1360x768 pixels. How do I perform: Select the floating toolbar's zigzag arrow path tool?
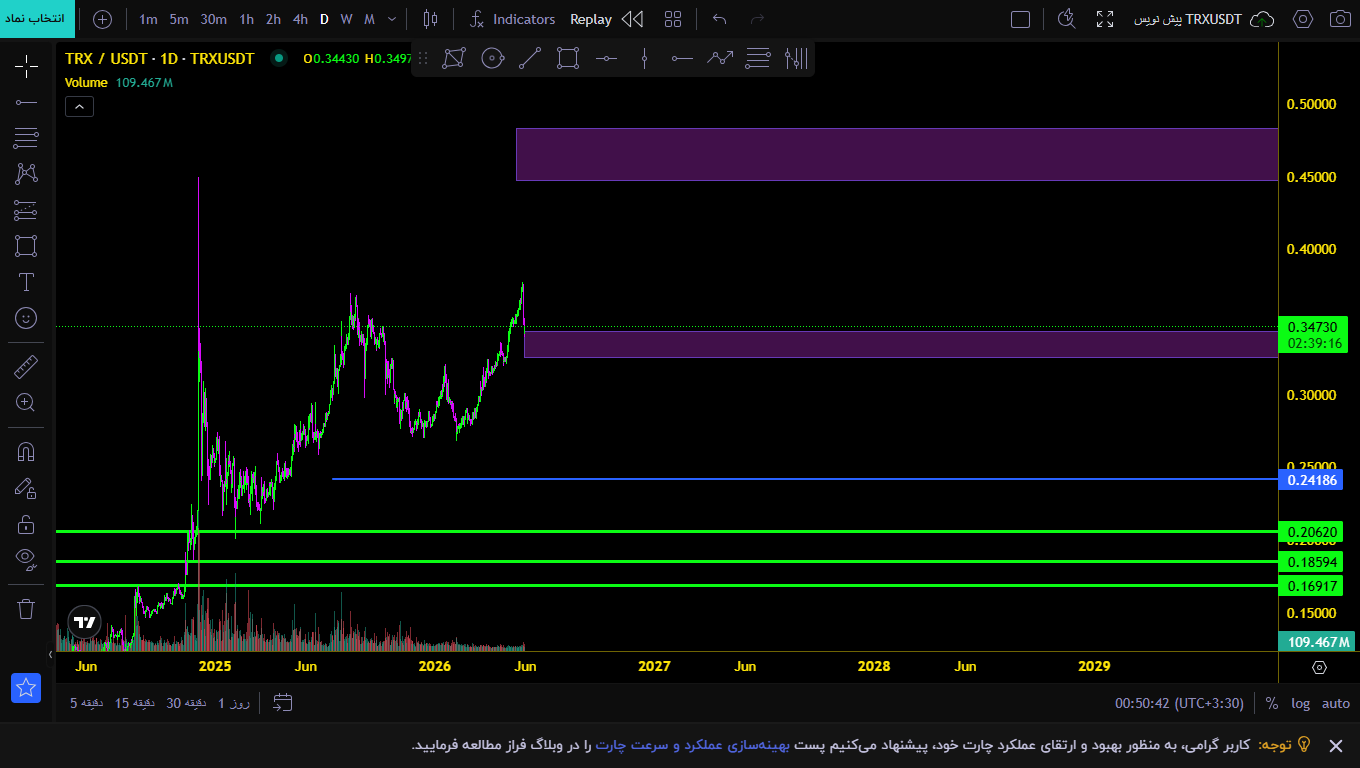[720, 59]
